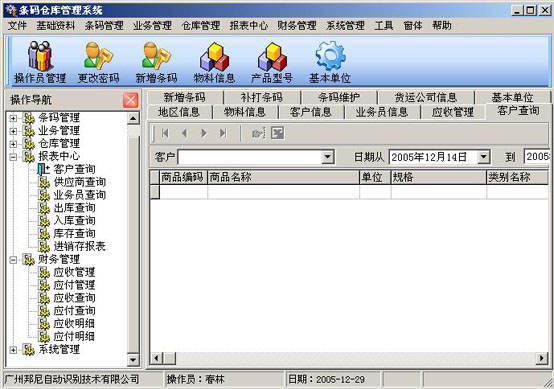
Task: Collapse the 财务管理 tree node
Action: pyautogui.click(x=13, y=260)
